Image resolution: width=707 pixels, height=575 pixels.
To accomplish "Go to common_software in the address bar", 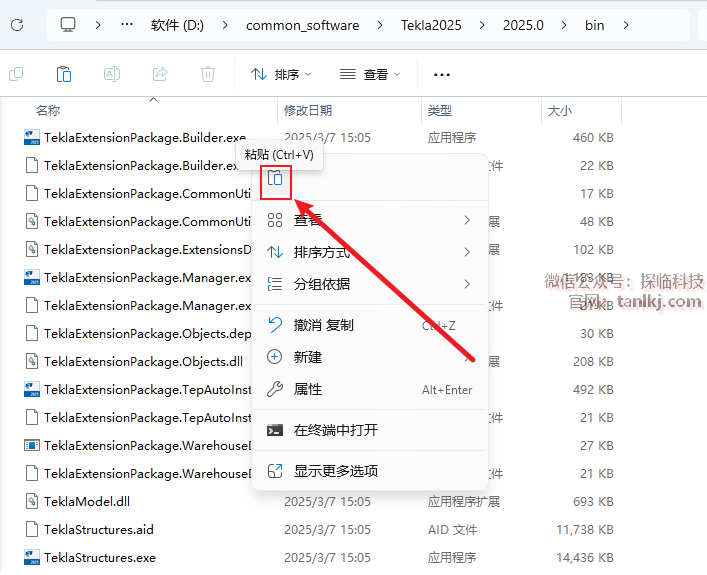I will pyautogui.click(x=303, y=25).
